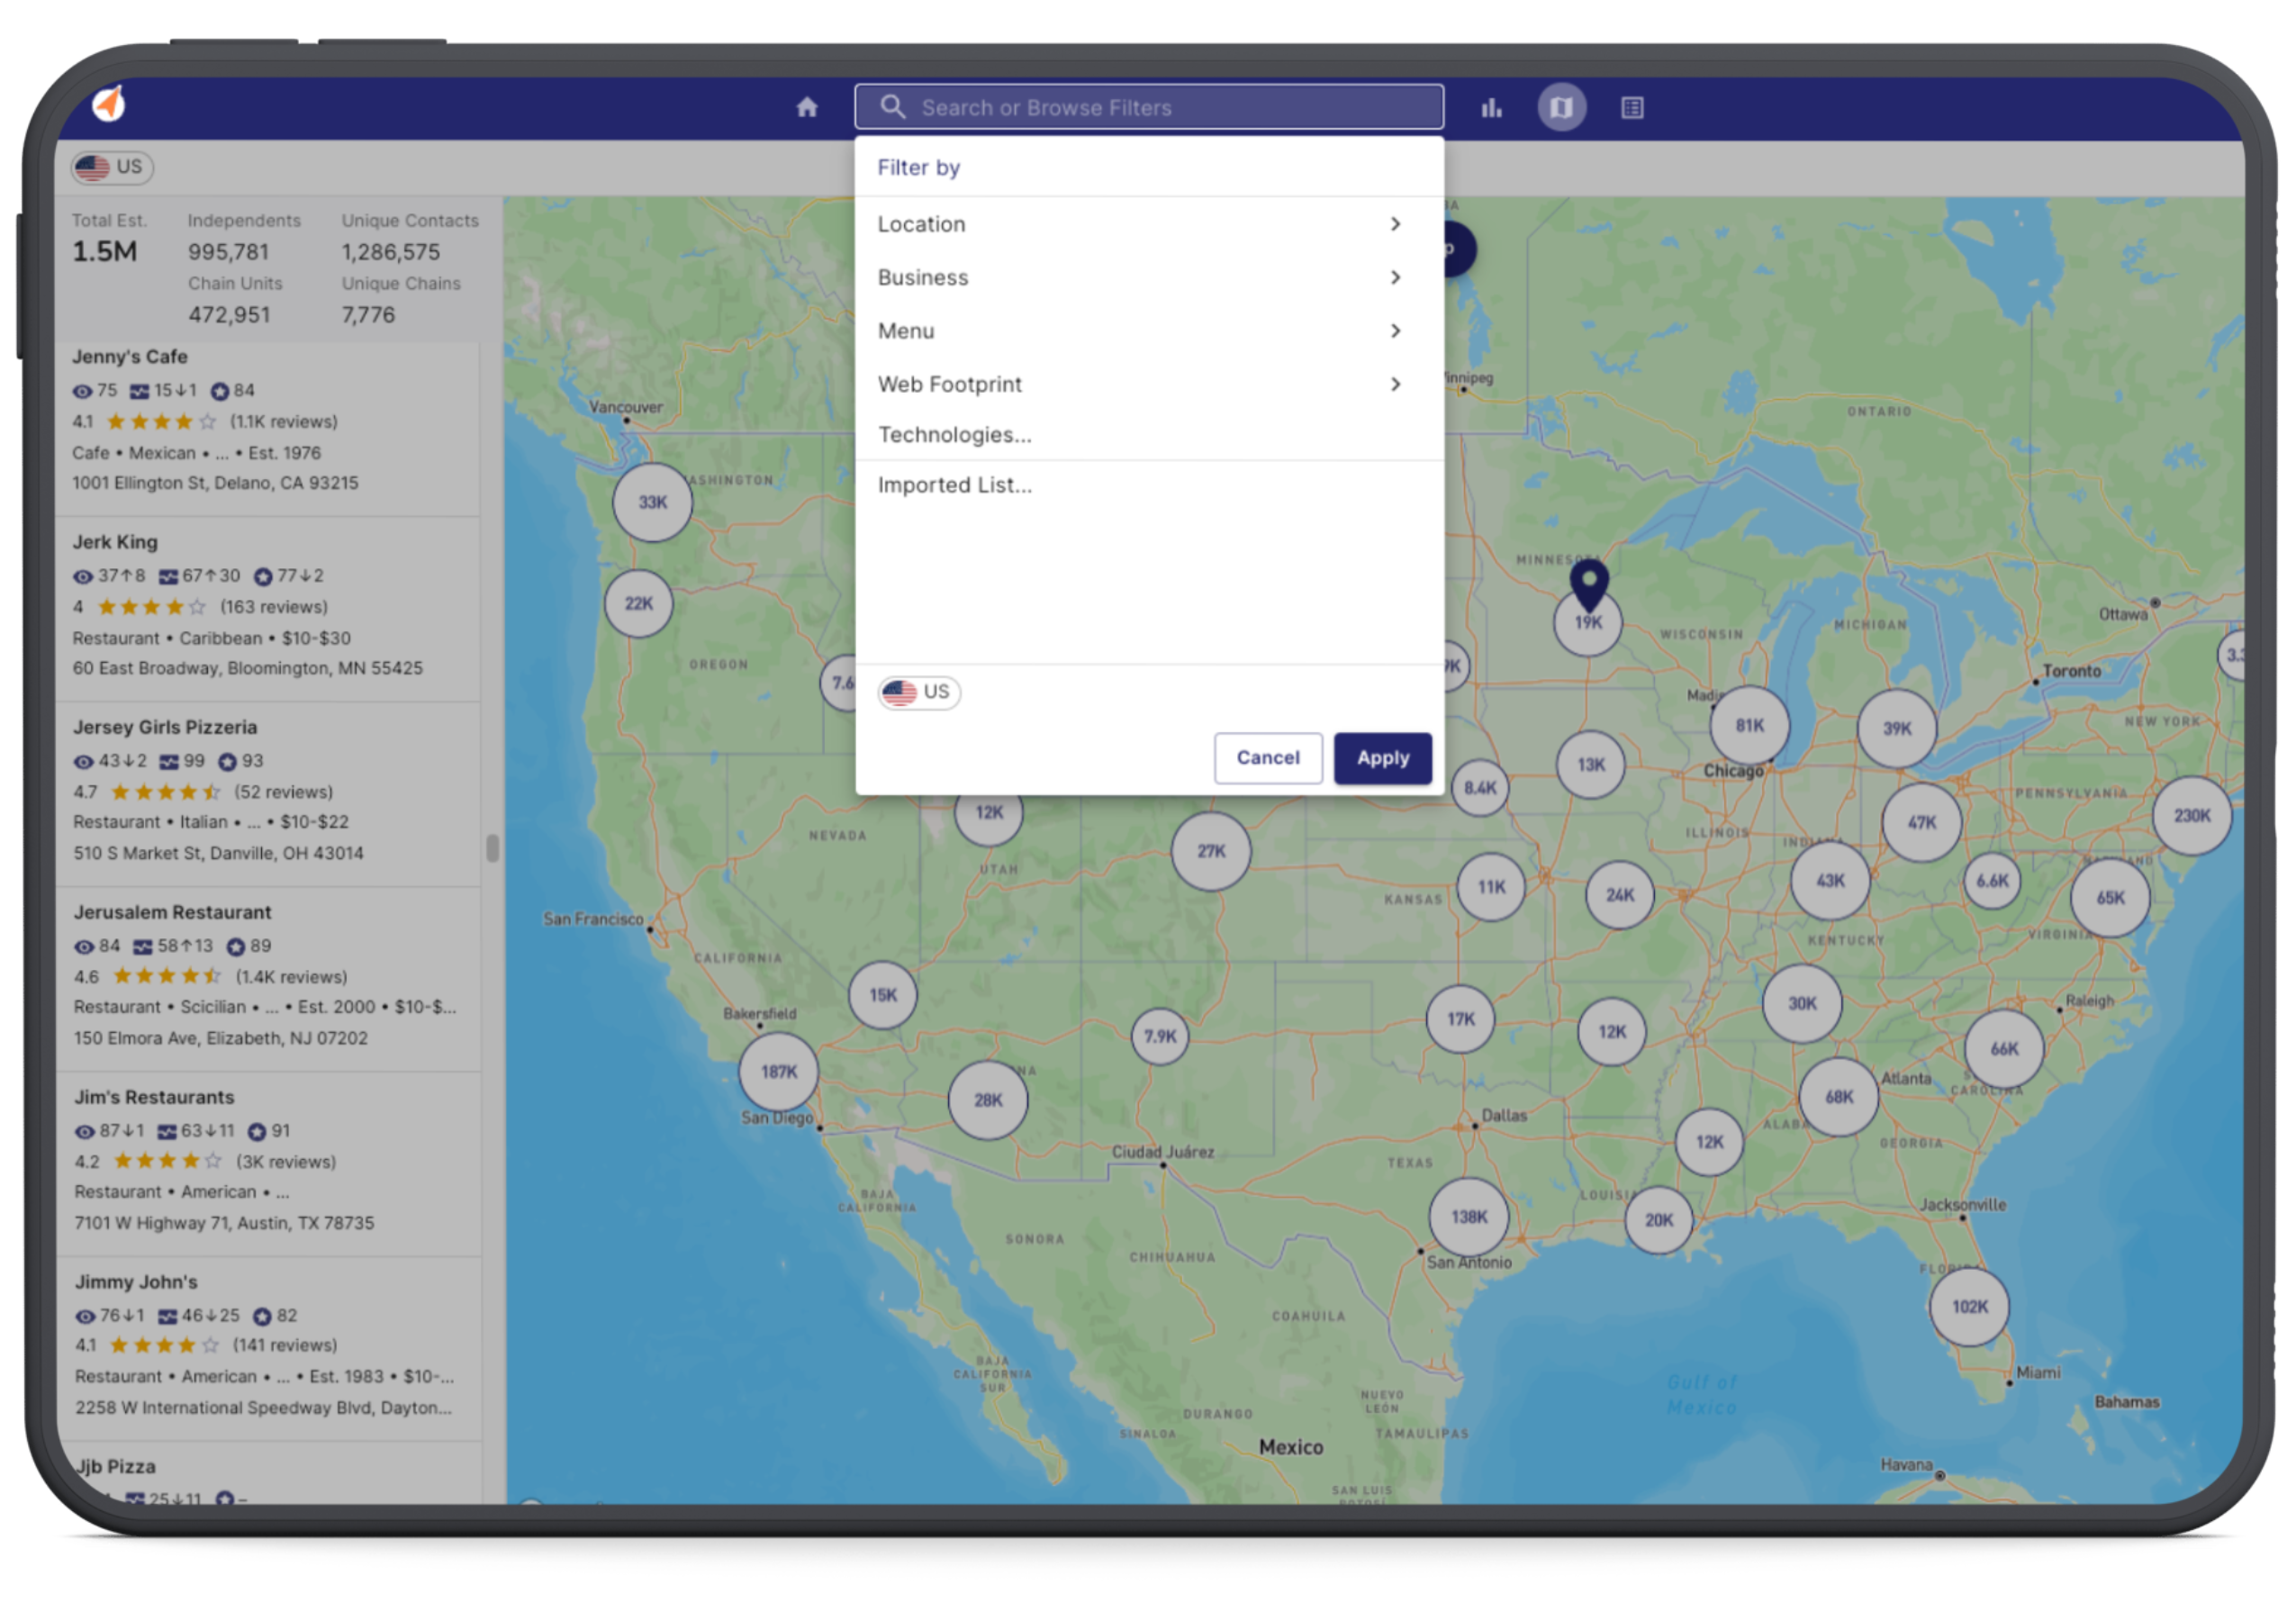Select the map view icon
The height and width of the screenshot is (1621, 2296).
coord(1560,107)
